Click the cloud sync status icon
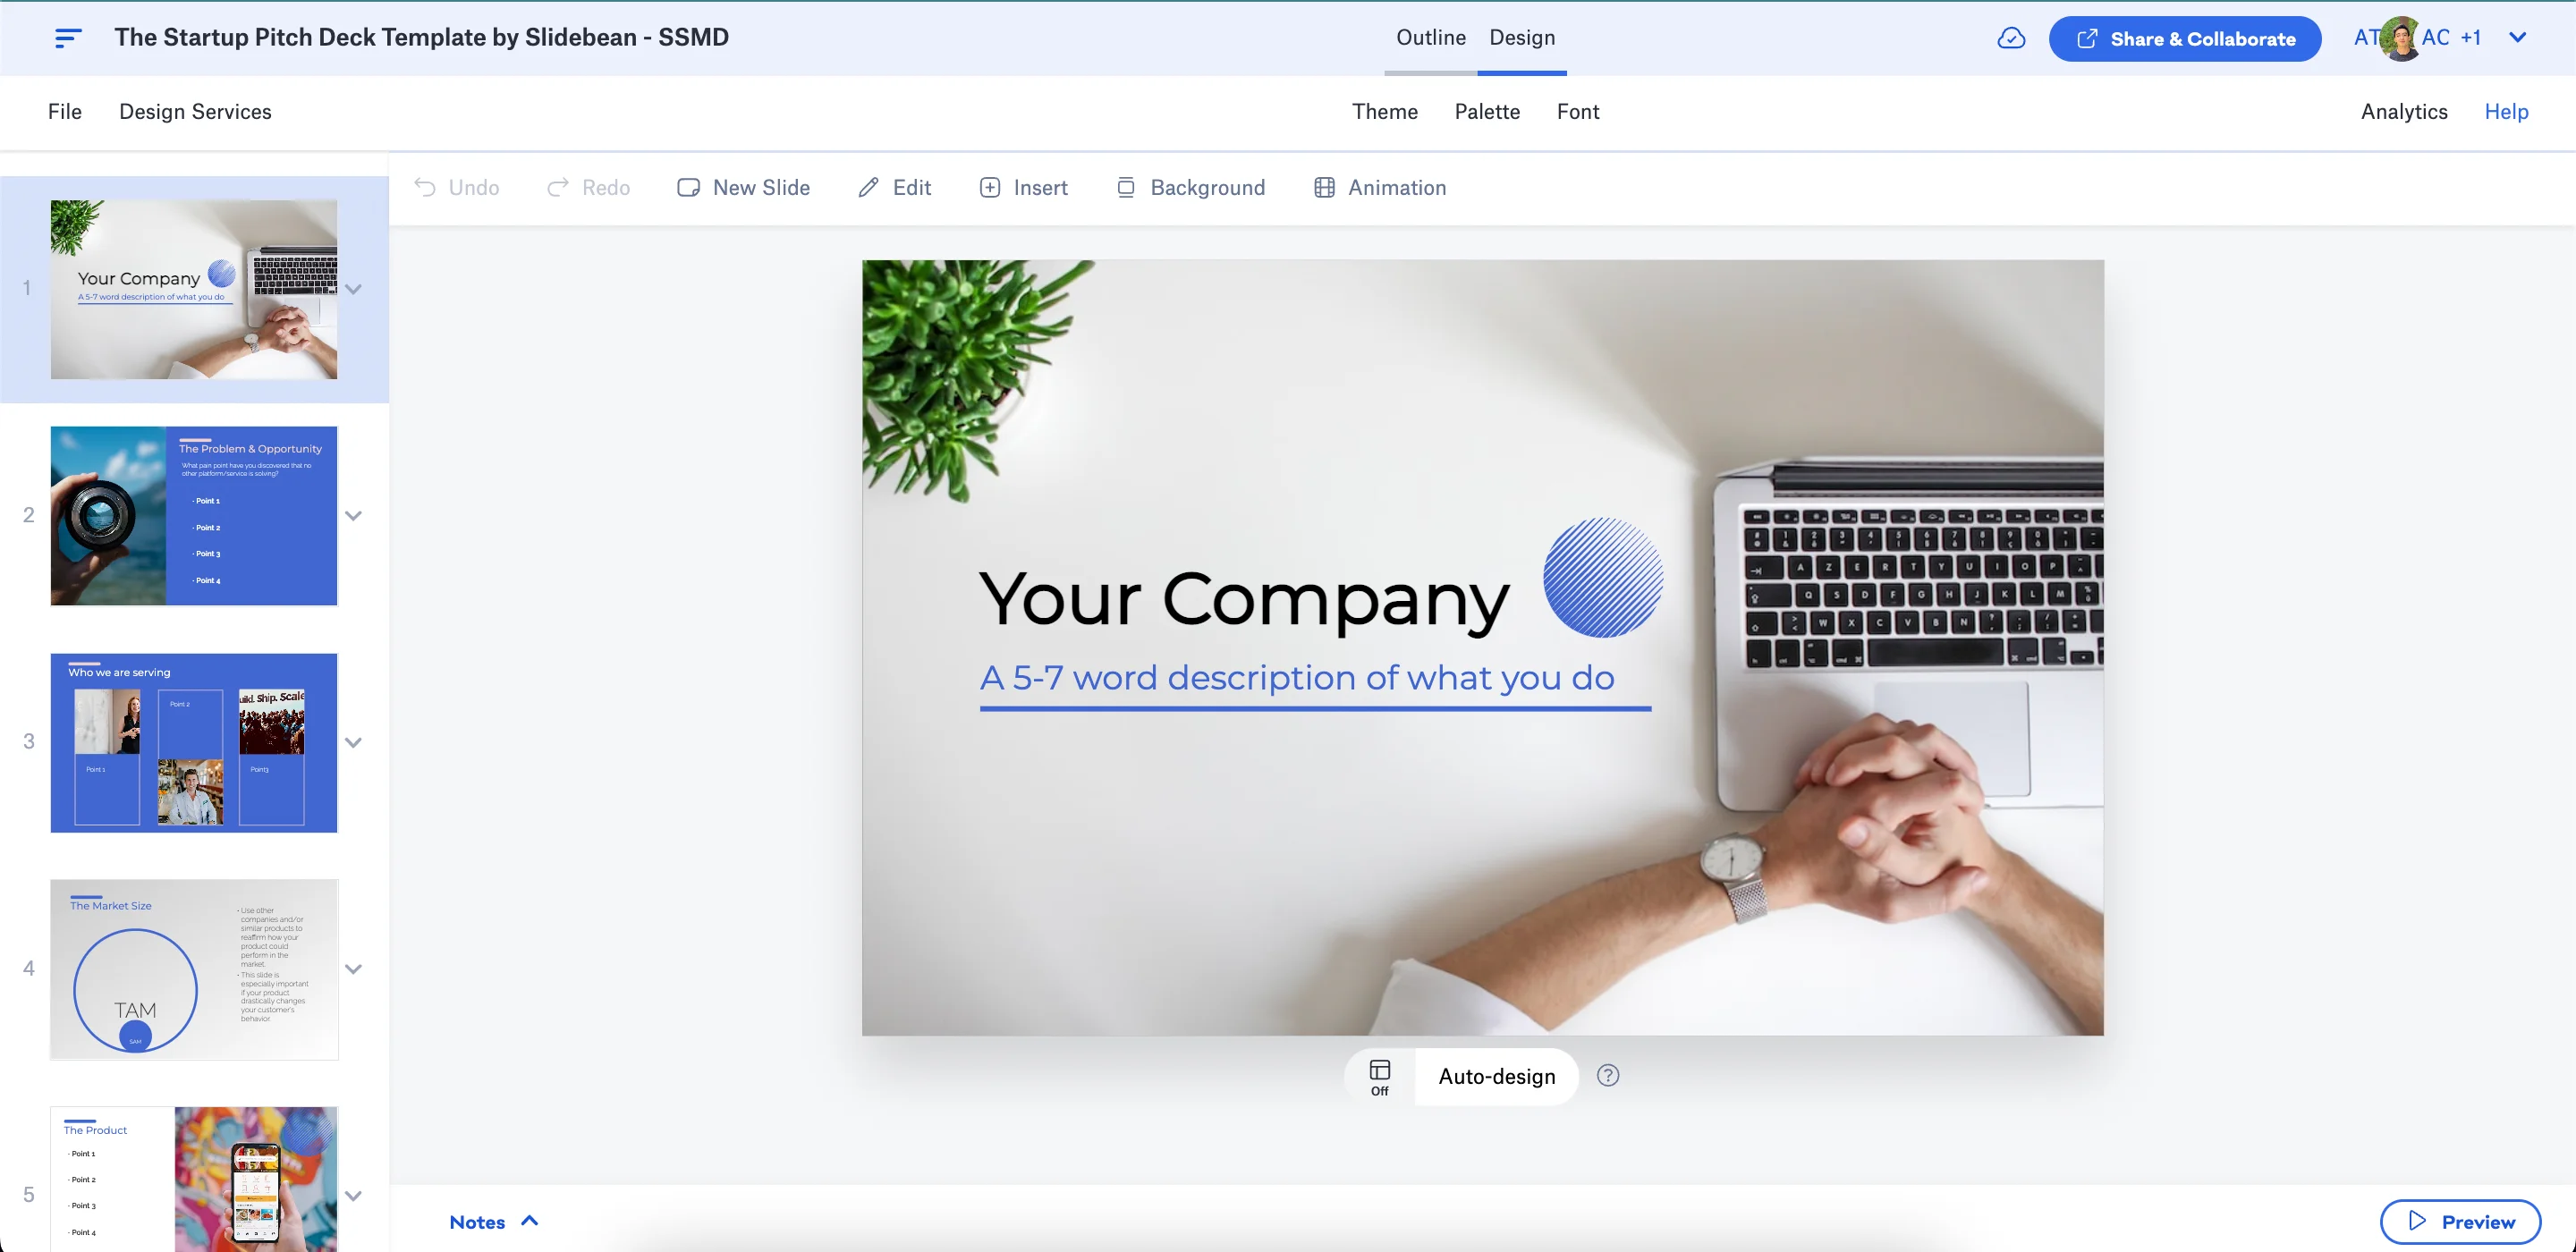Image resolution: width=2576 pixels, height=1252 pixels. click(2011, 38)
